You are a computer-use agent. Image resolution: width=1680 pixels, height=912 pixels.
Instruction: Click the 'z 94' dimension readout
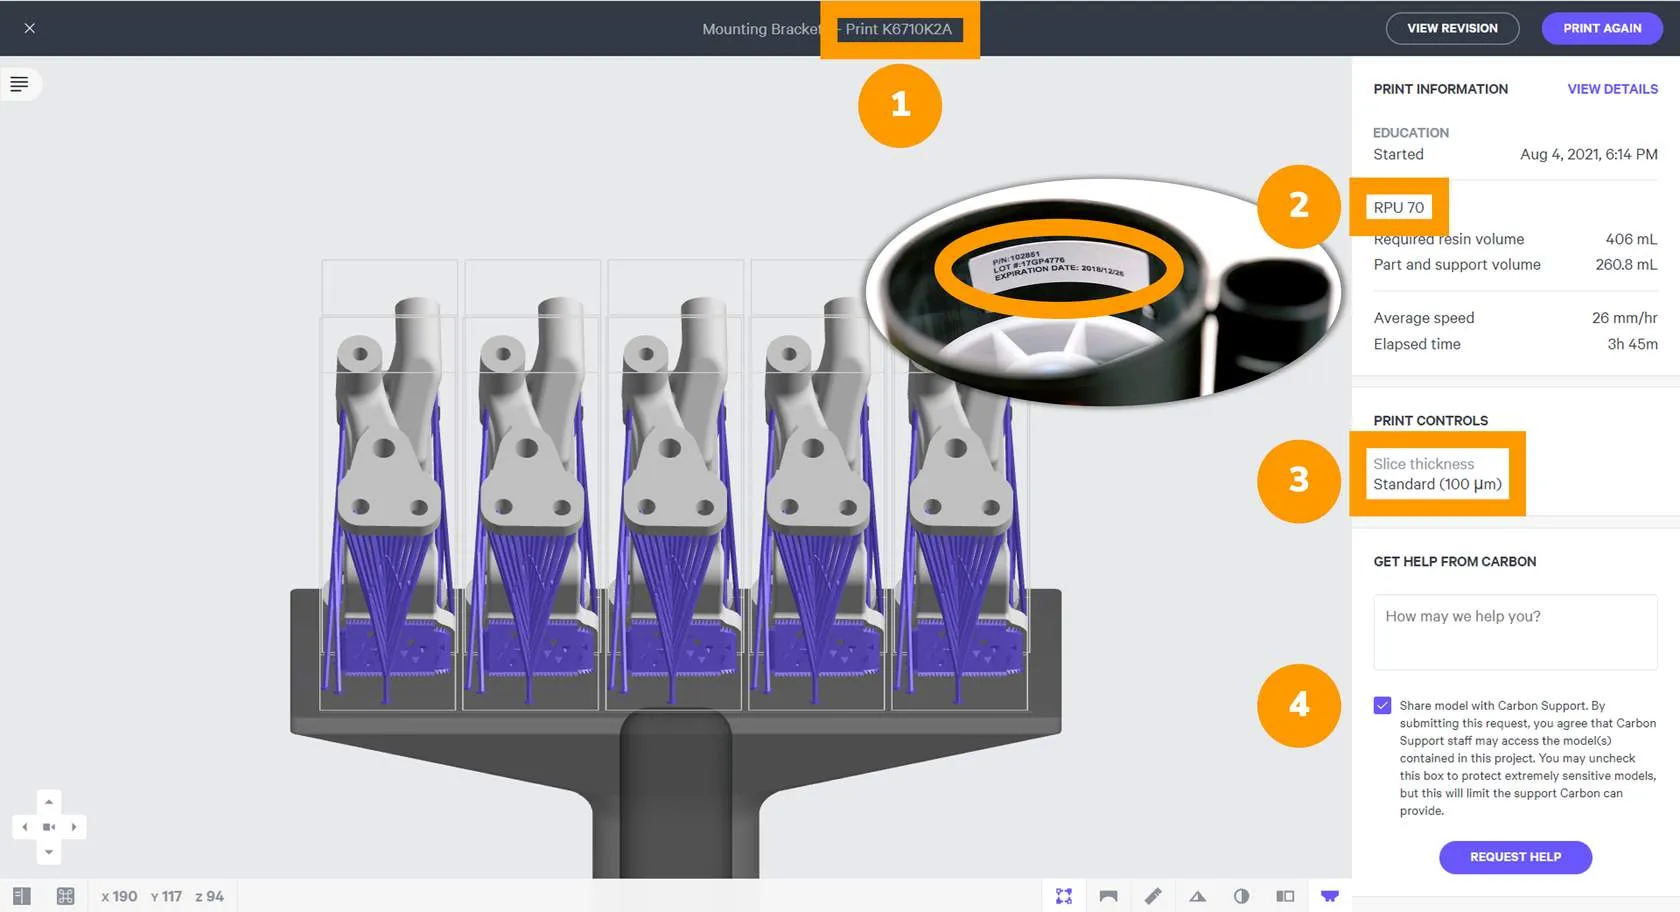209,896
